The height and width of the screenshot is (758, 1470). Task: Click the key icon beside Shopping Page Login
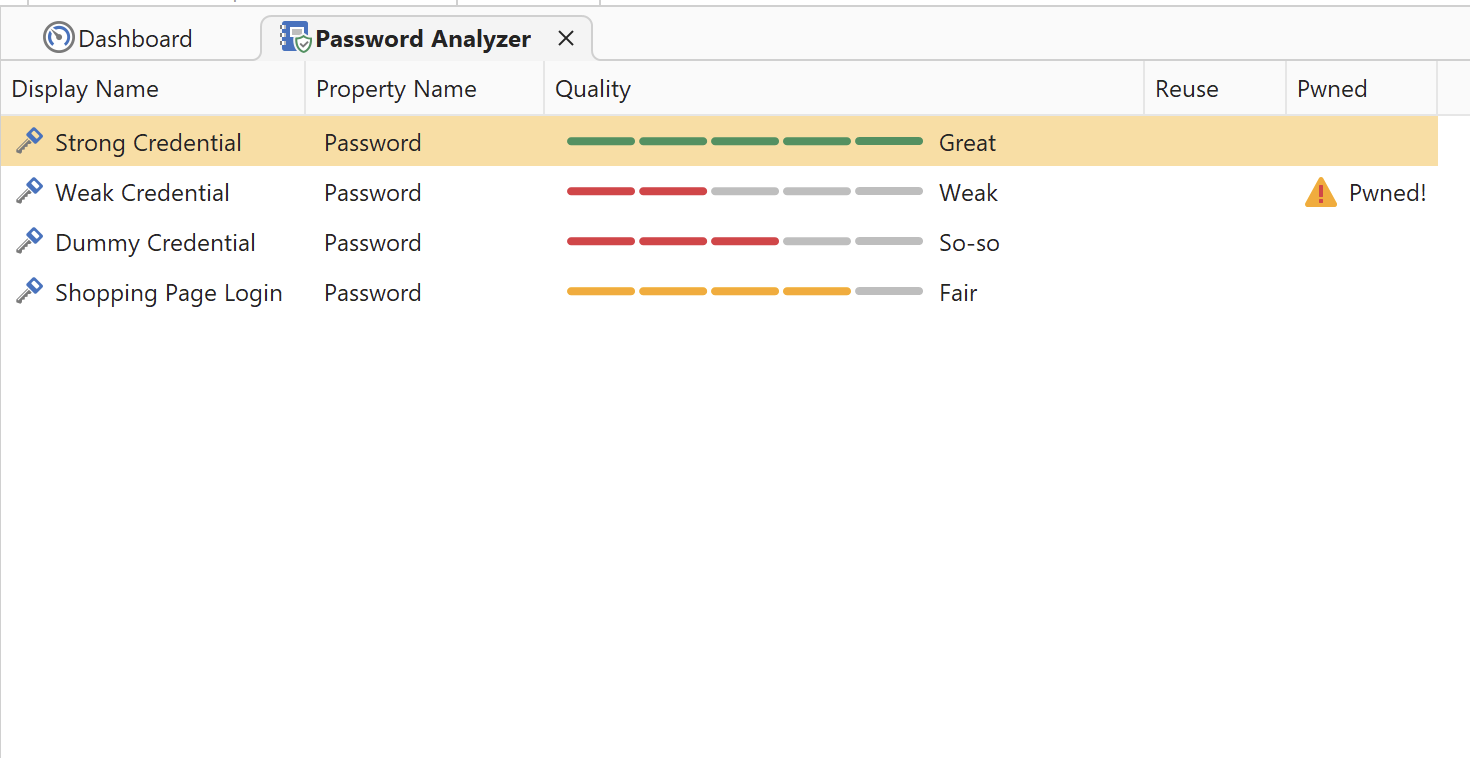(29, 291)
